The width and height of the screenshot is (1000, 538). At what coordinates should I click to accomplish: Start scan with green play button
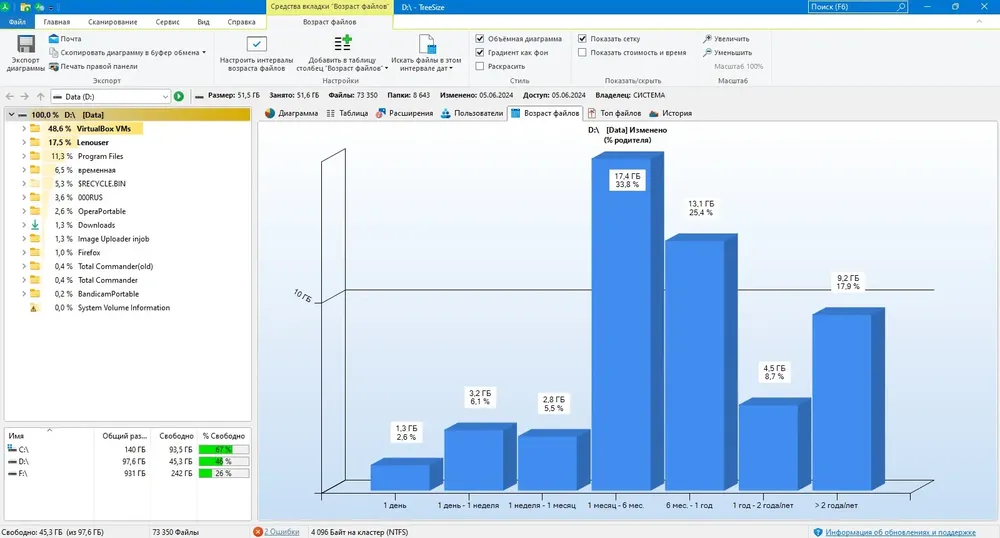click(179, 96)
